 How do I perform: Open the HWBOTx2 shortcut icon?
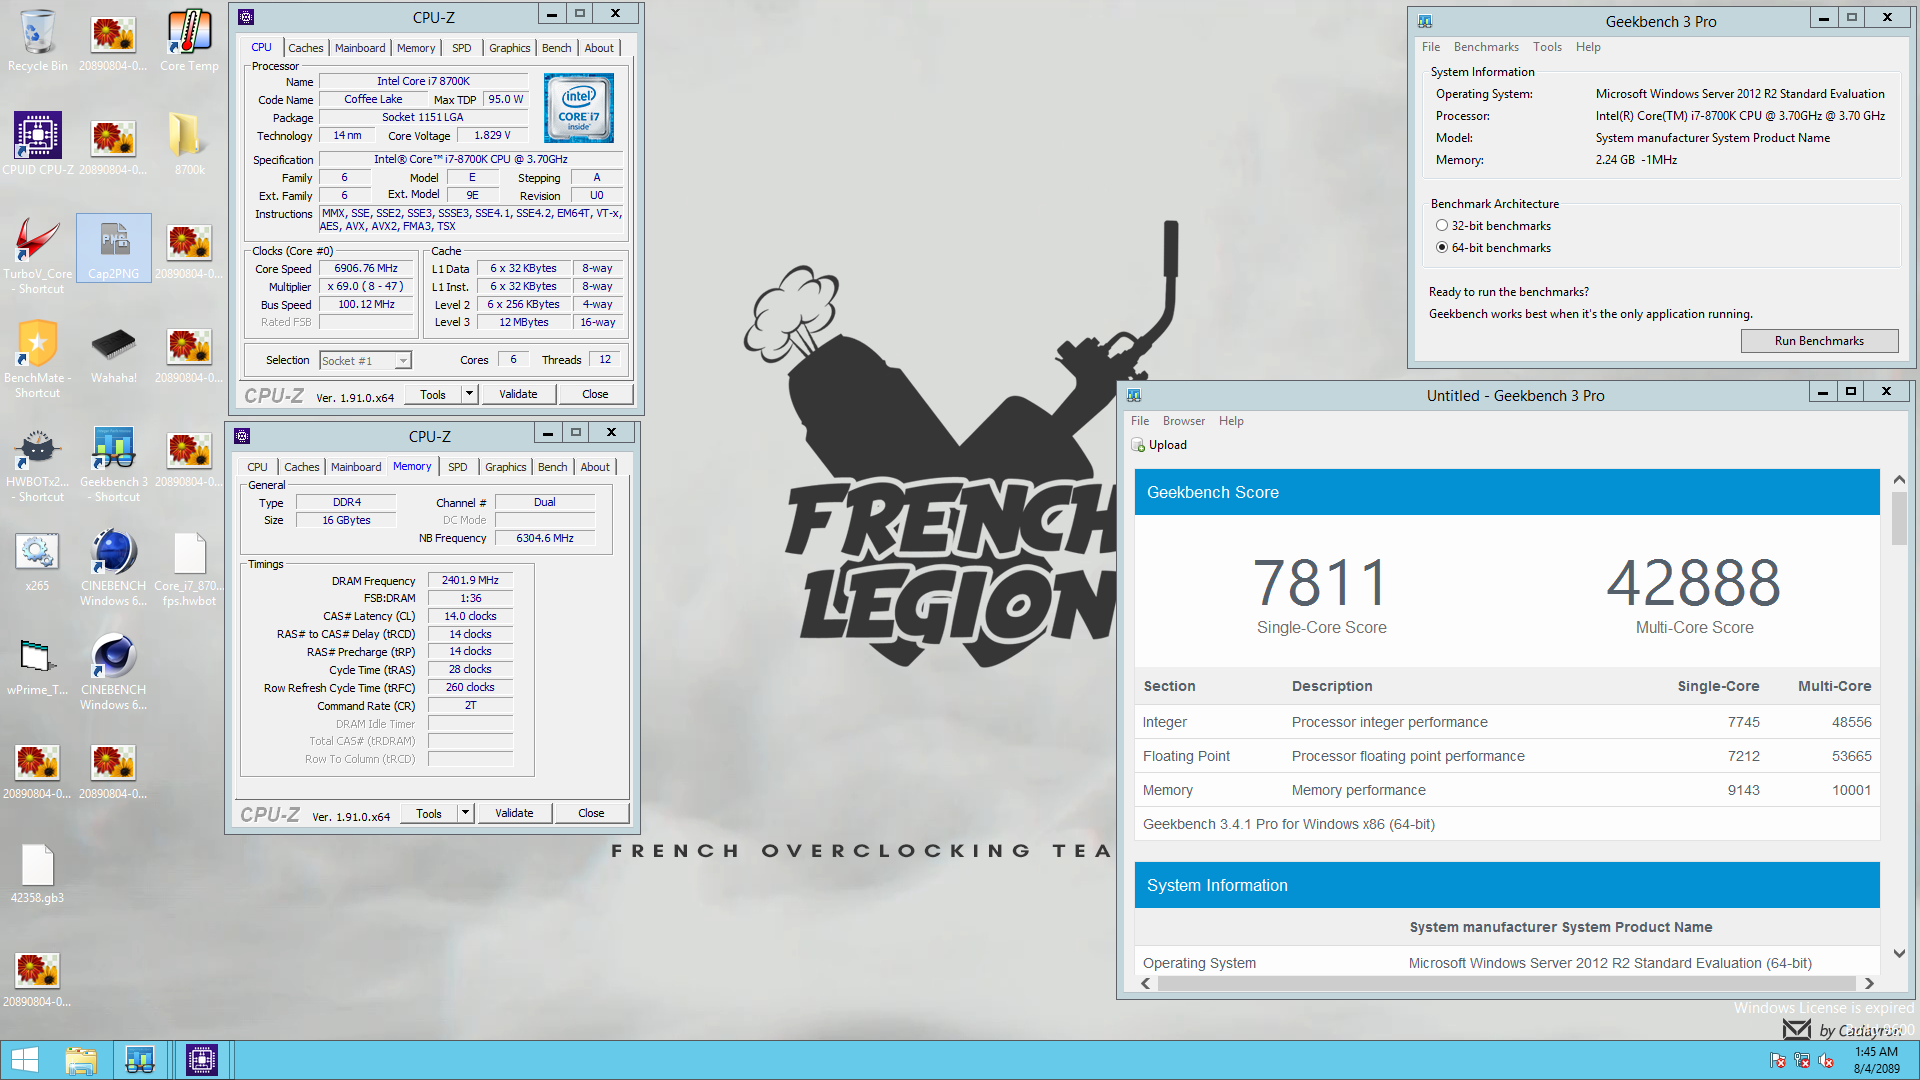click(x=38, y=463)
